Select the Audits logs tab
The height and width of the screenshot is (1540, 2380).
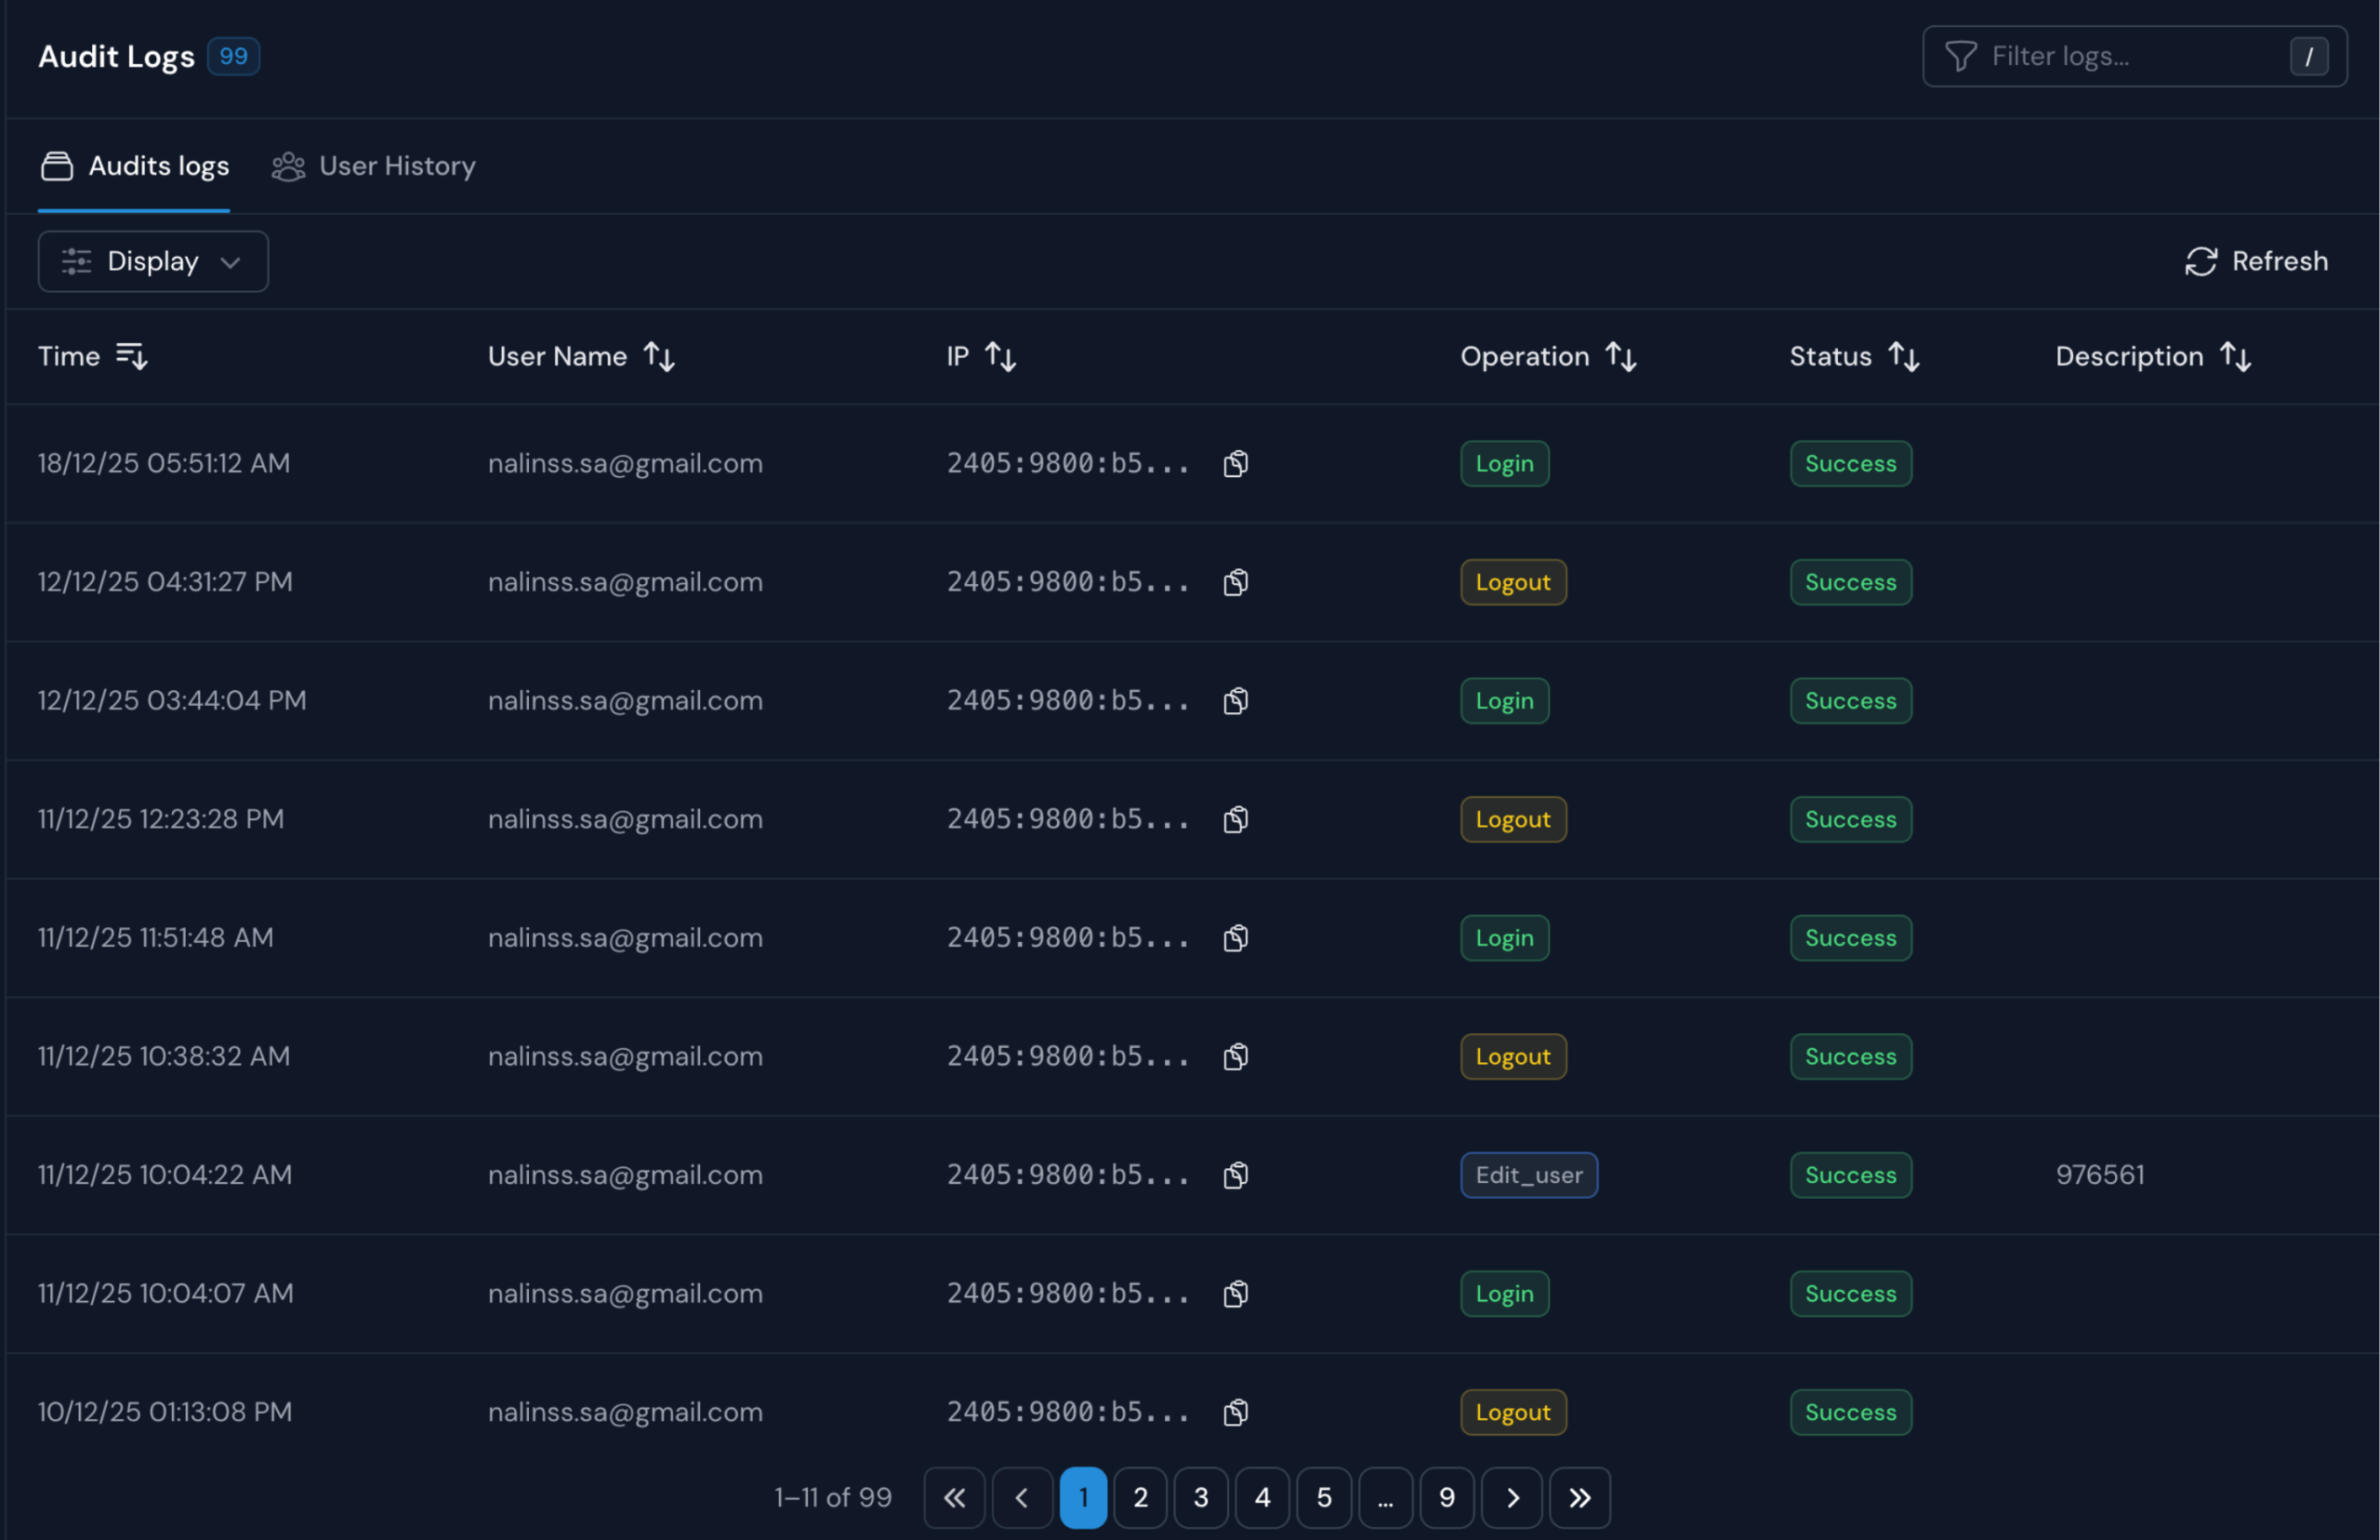coord(134,166)
